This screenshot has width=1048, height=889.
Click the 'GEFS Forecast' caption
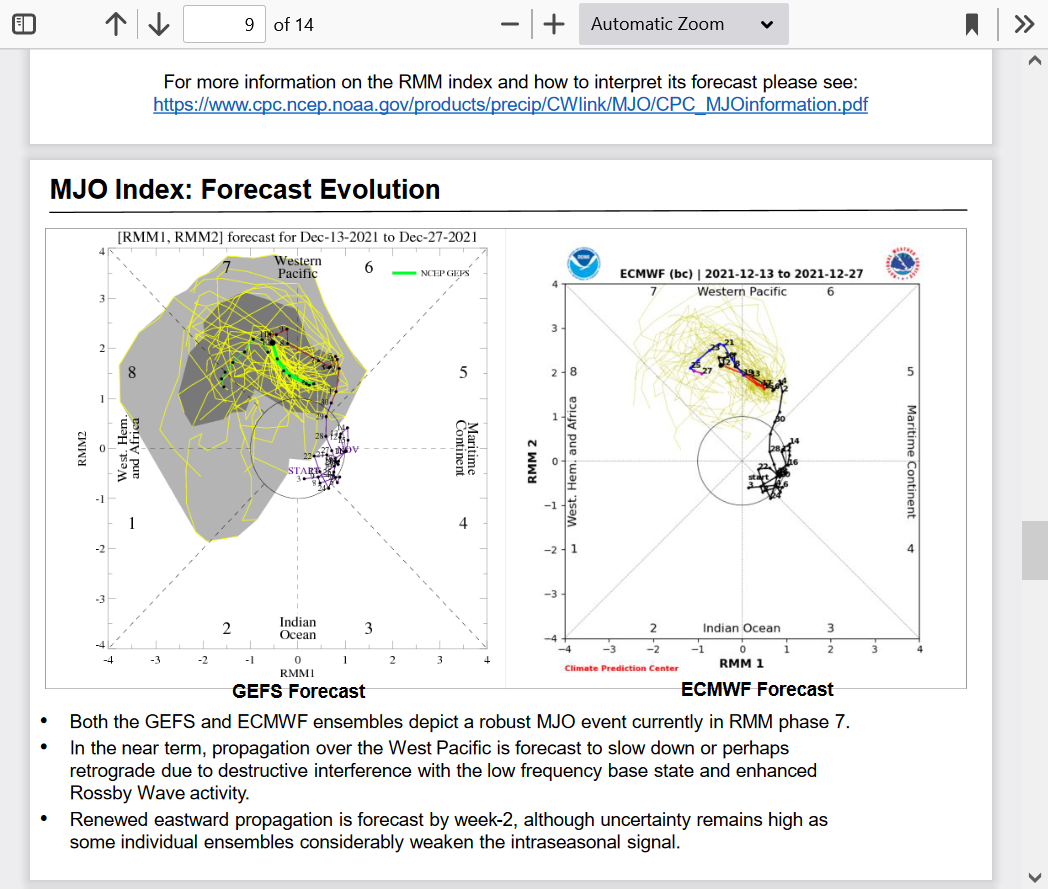click(299, 691)
